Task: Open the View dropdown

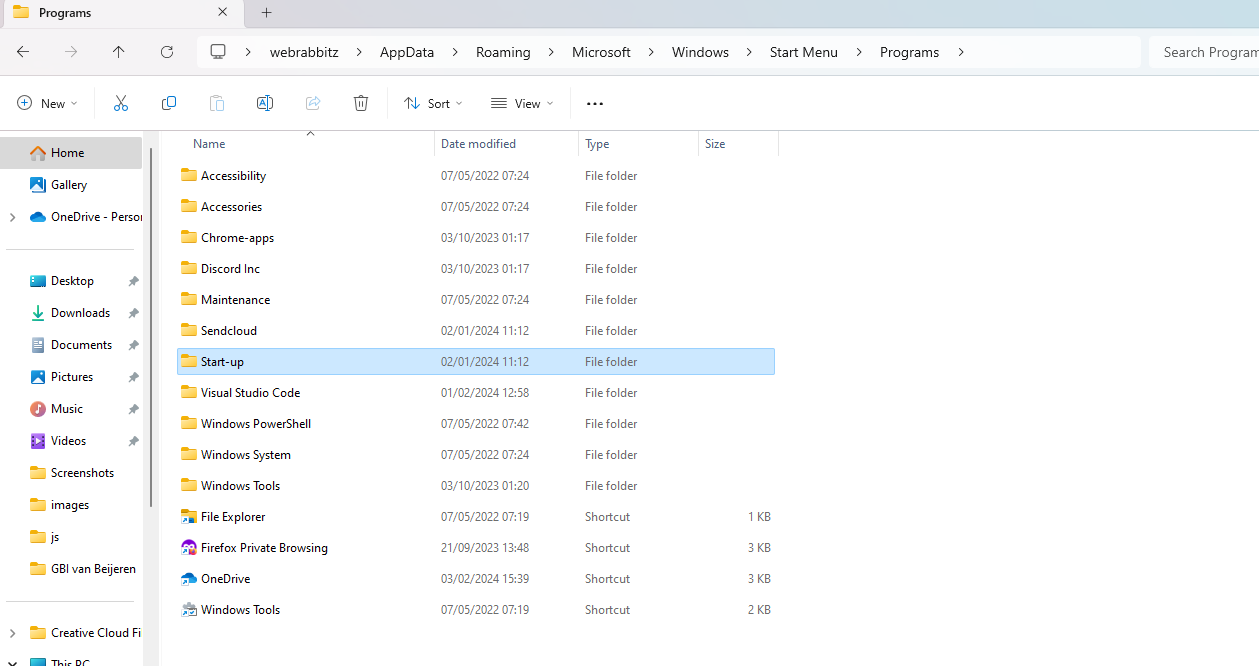Action: coord(521,103)
